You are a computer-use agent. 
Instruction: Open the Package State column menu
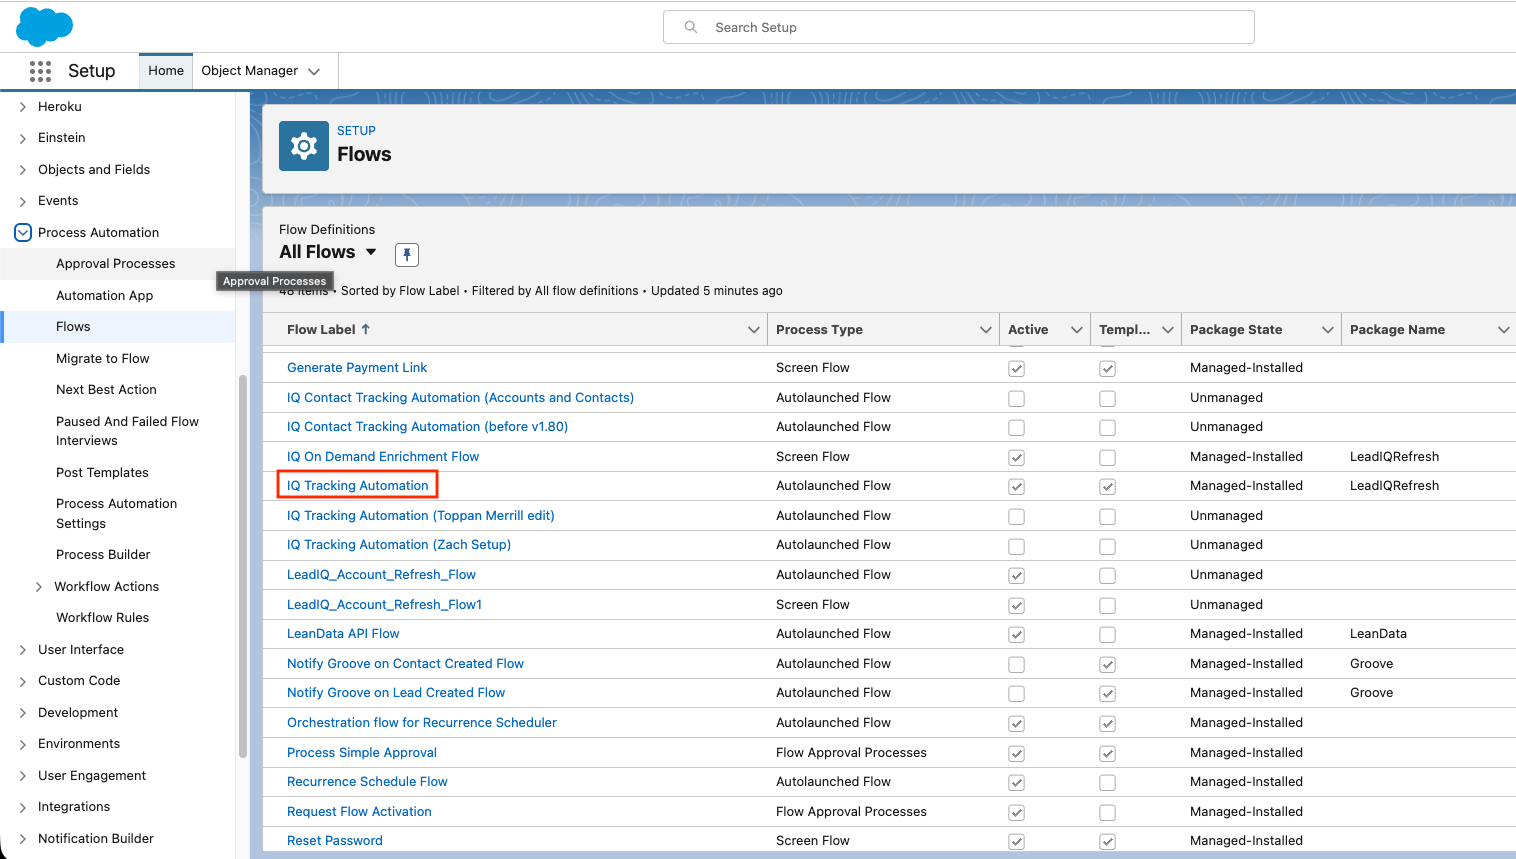coord(1328,329)
